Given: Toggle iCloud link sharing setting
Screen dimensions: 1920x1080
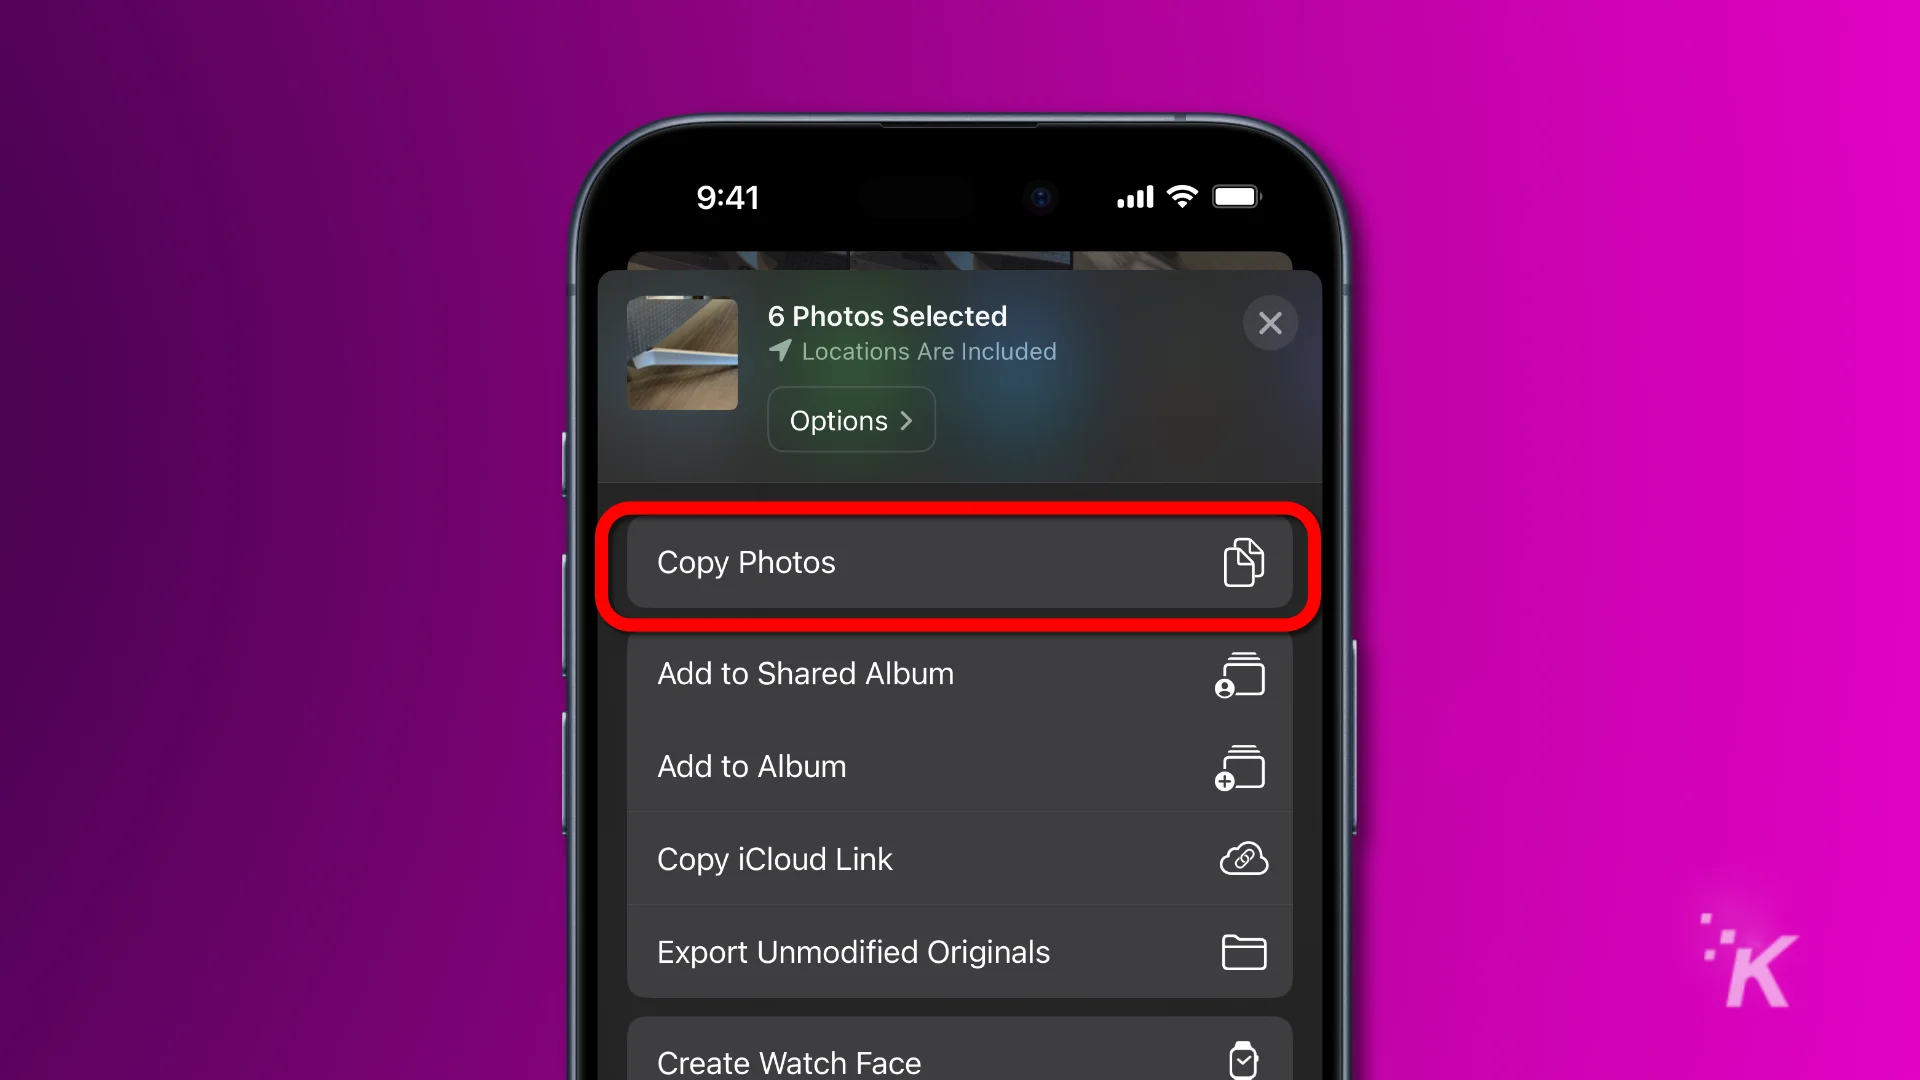Looking at the screenshot, I should 960,858.
